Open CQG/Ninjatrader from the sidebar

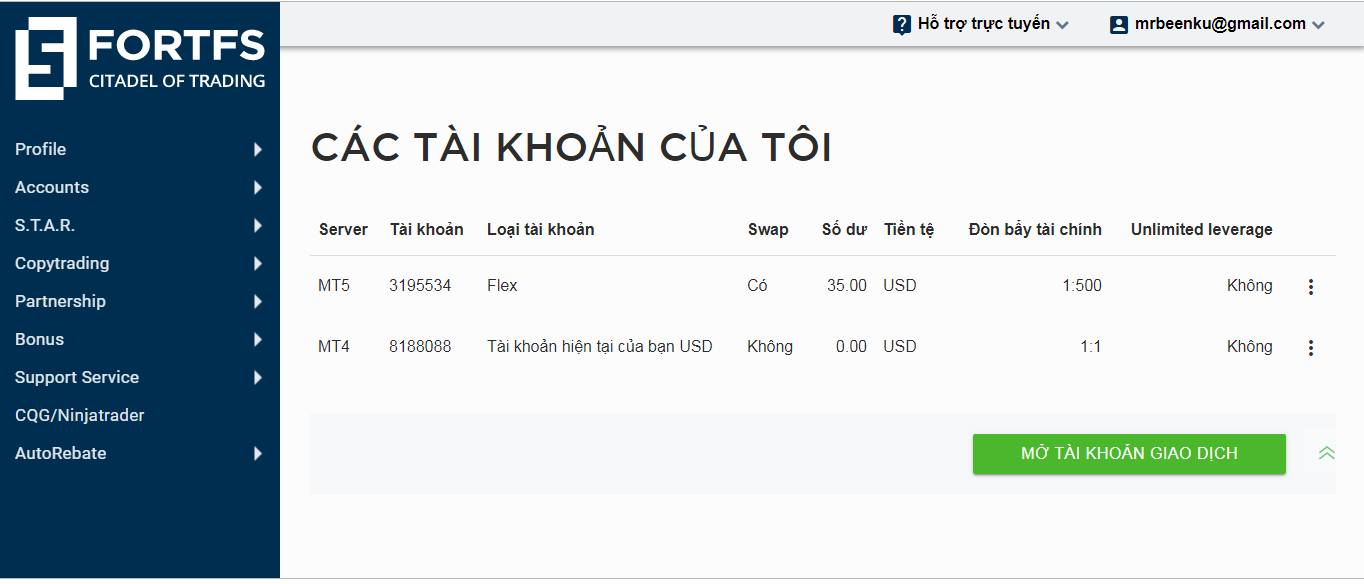point(80,416)
